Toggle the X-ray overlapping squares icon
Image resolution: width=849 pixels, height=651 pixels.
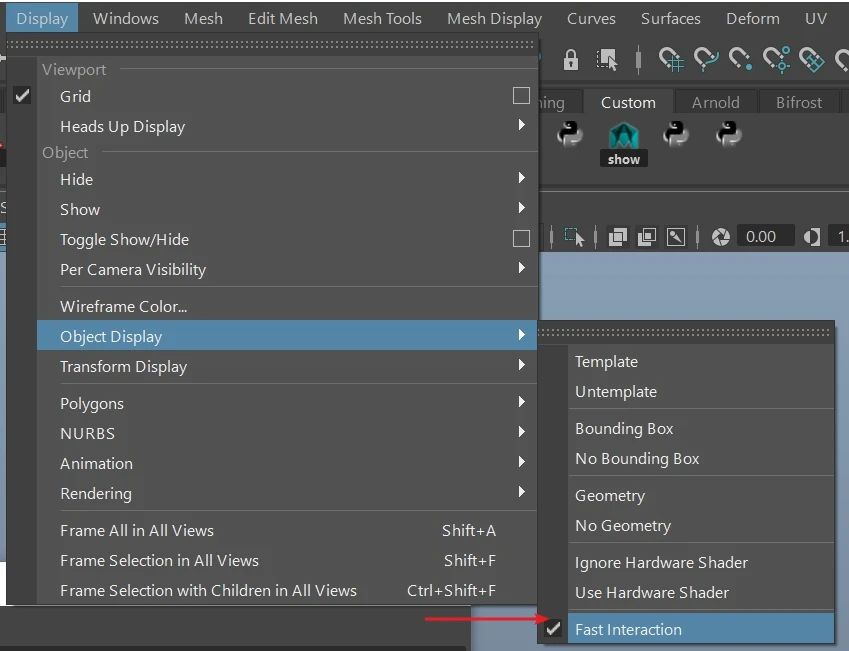[x=618, y=237]
